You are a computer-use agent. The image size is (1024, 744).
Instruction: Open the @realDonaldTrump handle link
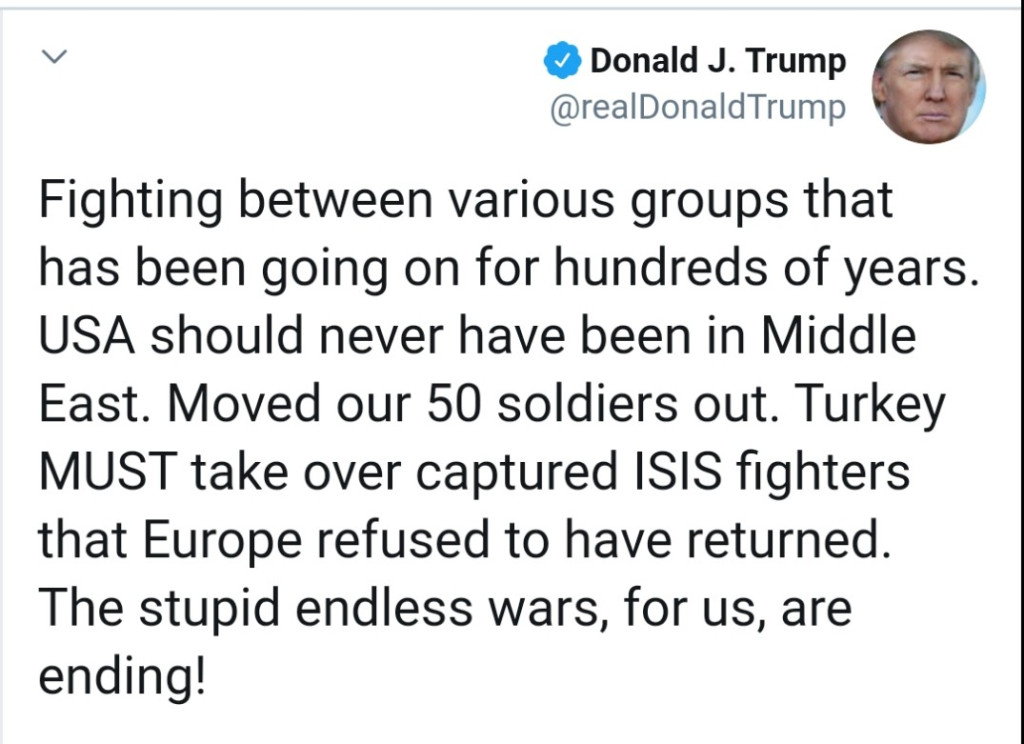pyautogui.click(x=698, y=107)
